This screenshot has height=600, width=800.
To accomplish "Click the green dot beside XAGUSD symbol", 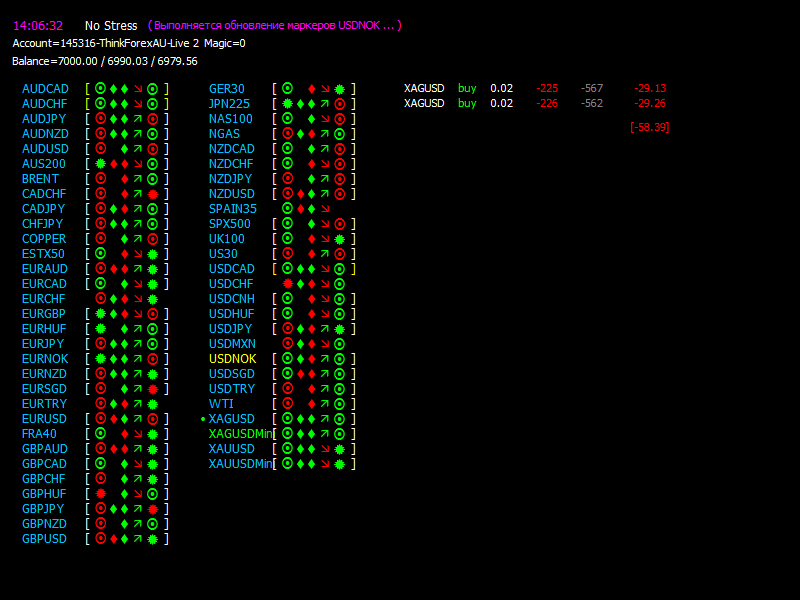I will pos(203,419).
